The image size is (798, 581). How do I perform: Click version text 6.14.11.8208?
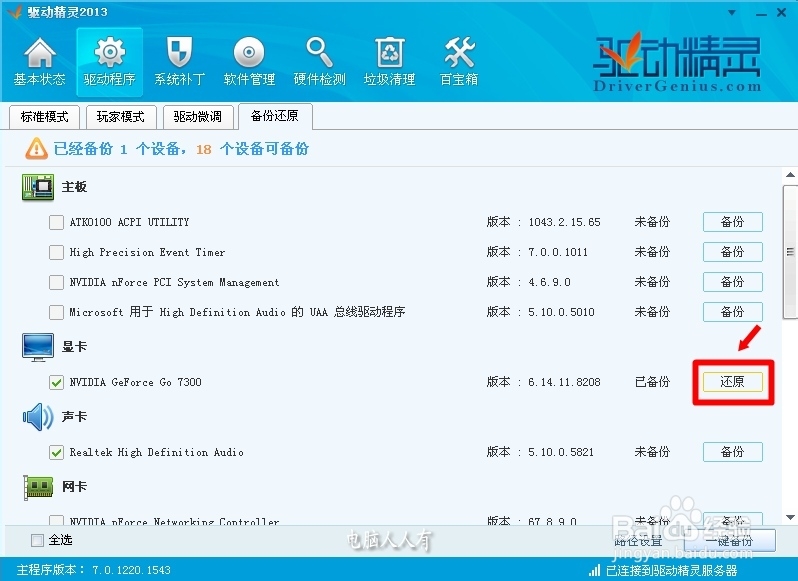click(x=564, y=382)
